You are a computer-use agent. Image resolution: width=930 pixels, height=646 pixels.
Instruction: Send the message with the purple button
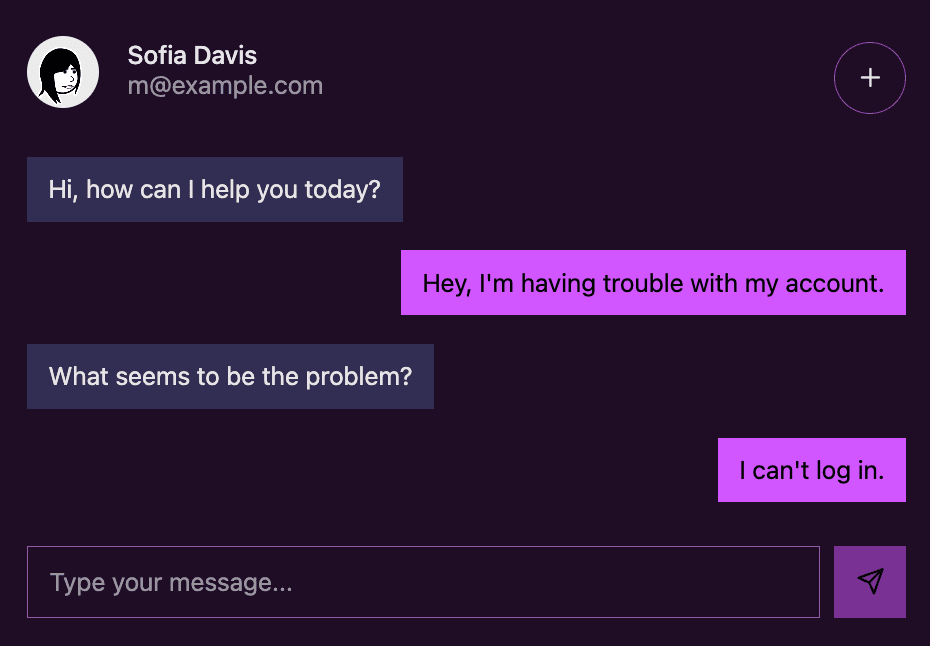pos(870,582)
